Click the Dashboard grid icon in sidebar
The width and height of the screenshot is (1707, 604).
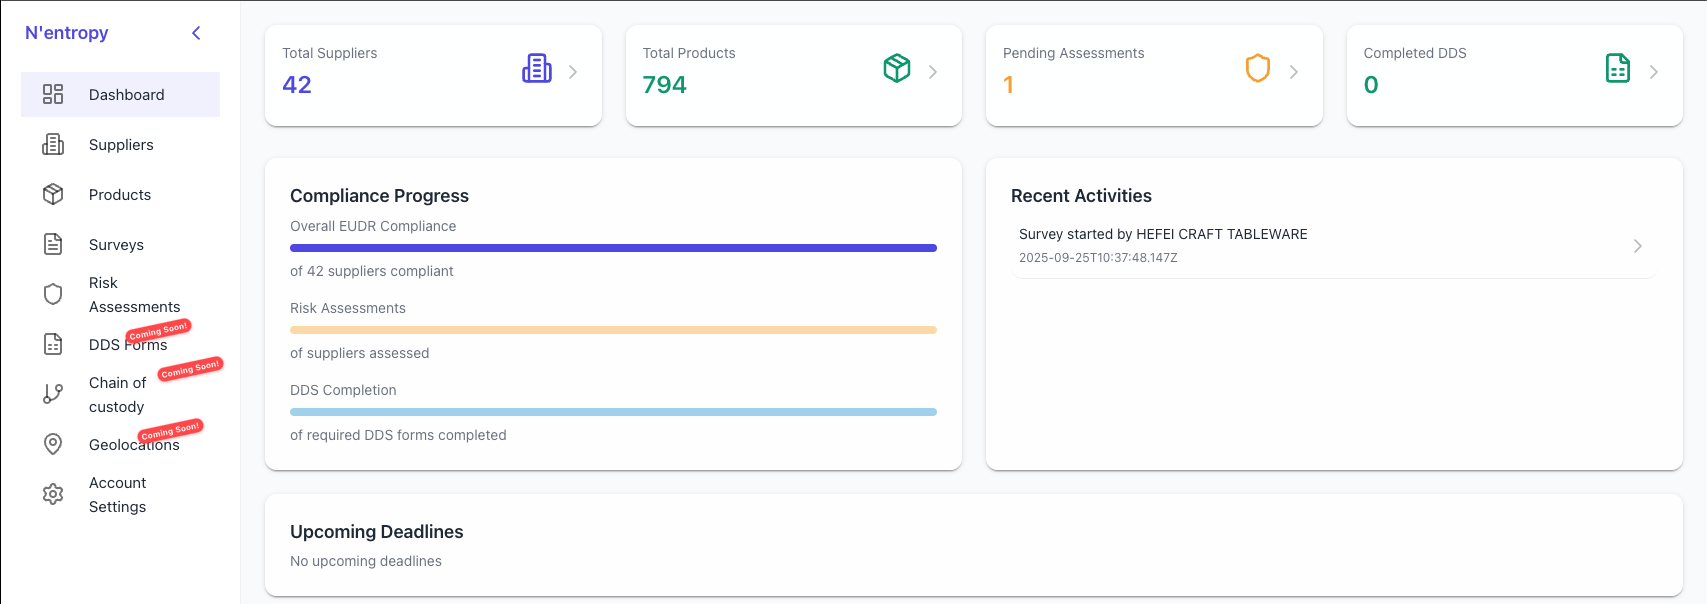click(x=53, y=94)
